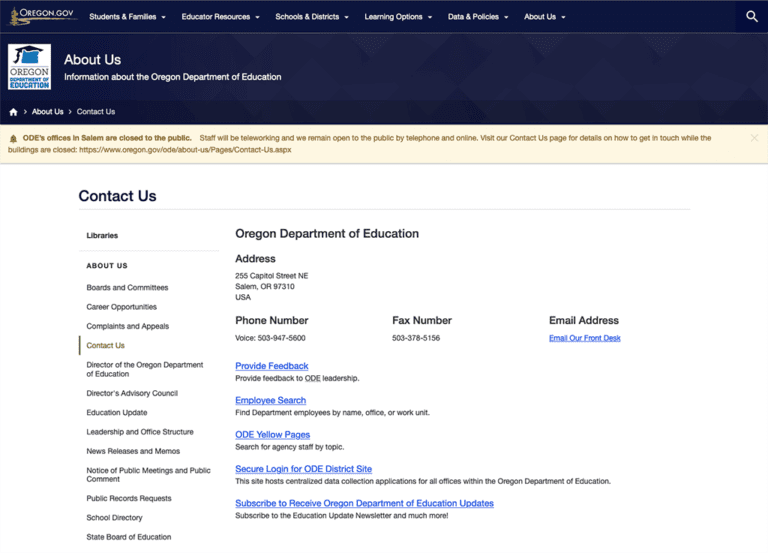
Task: Open the Educator Resources menu
Action: click(x=220, y=17)
